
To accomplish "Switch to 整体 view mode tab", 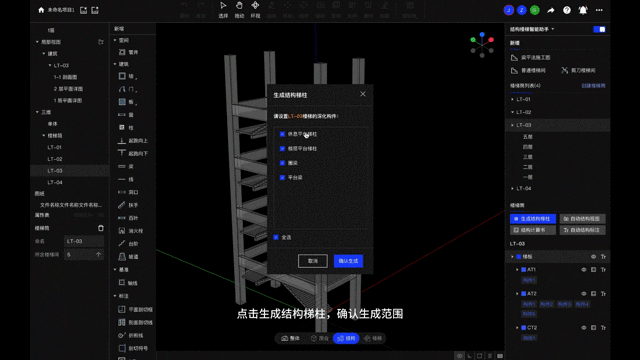I will click(291, 338).
